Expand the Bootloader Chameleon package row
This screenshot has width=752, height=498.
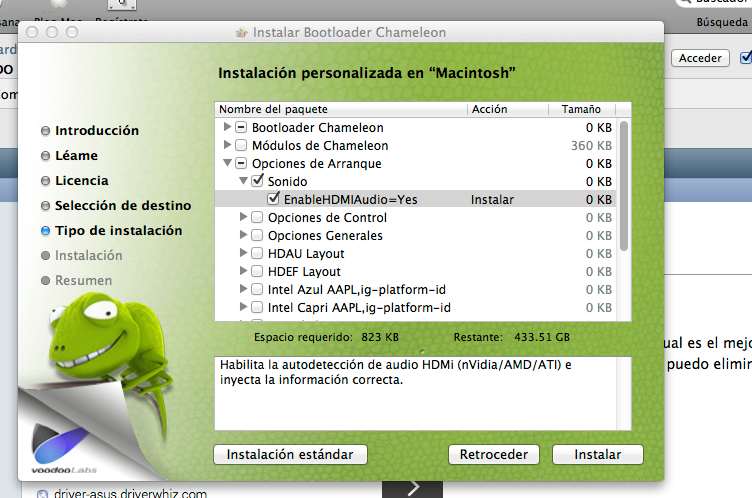coord(227,127)
